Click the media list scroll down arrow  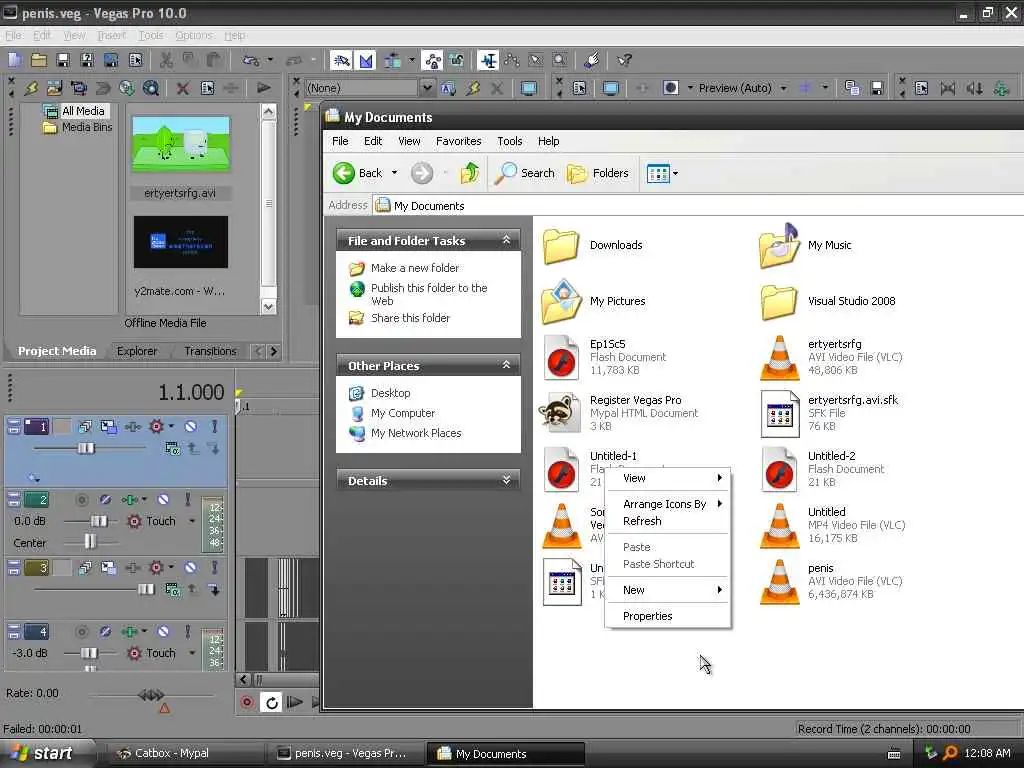click(x=268, y=306)
